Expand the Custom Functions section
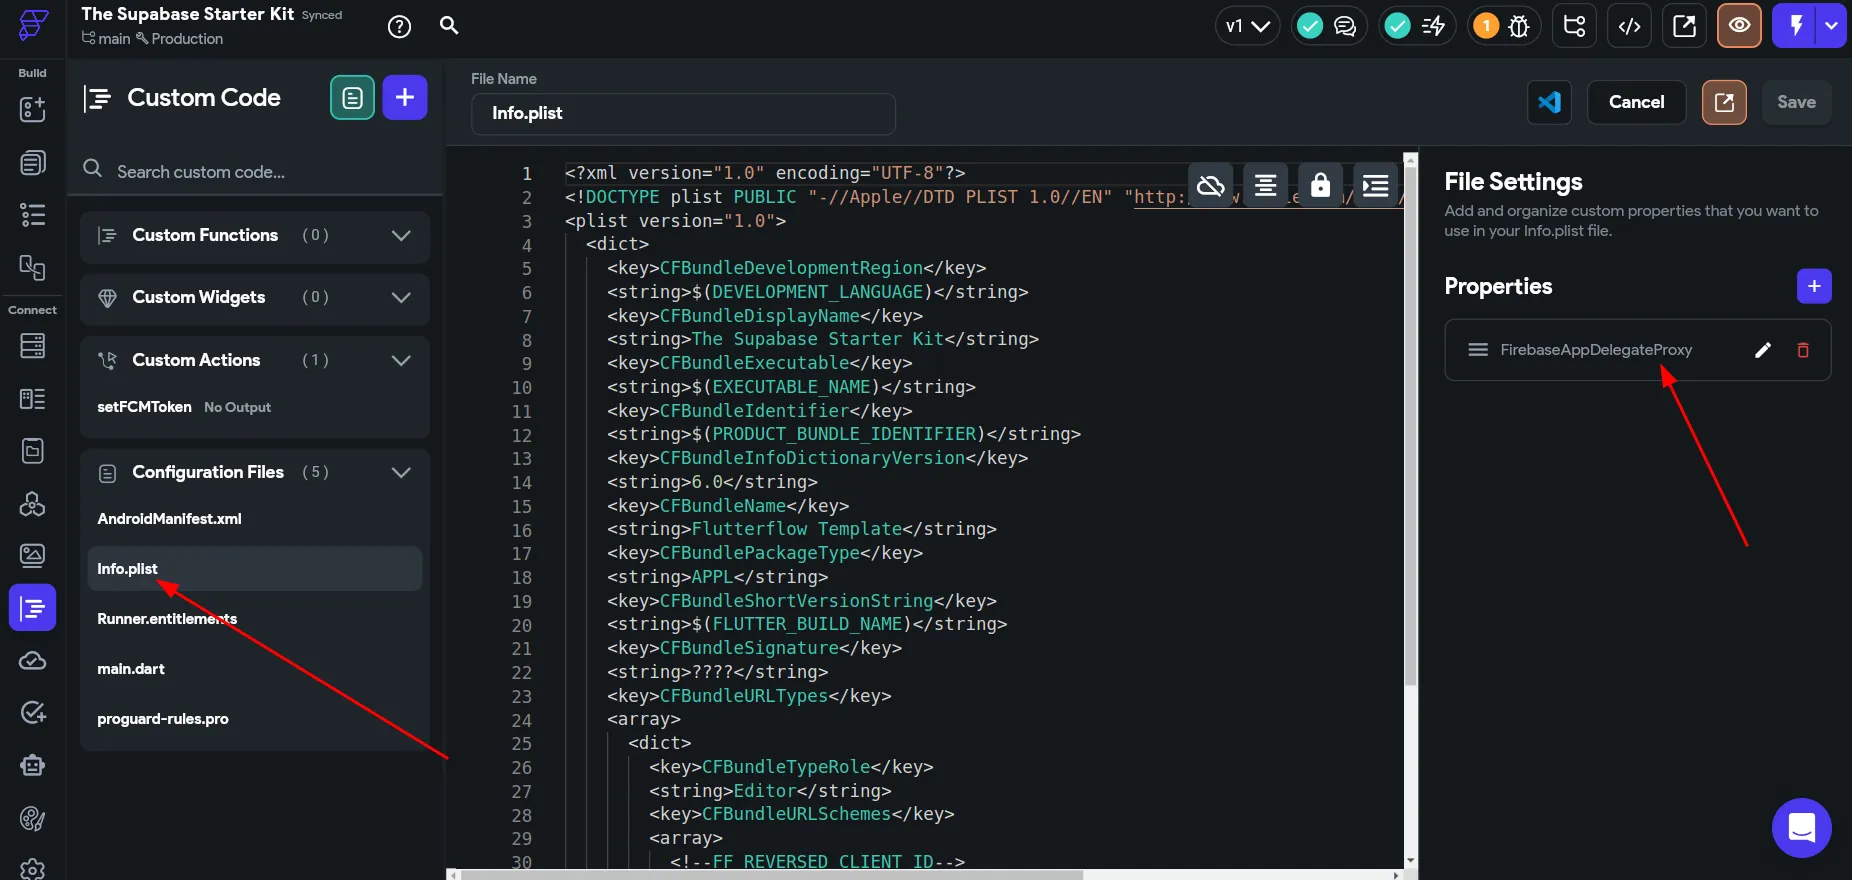This screenshot has height=880, width=1852. tap(401, 236)
